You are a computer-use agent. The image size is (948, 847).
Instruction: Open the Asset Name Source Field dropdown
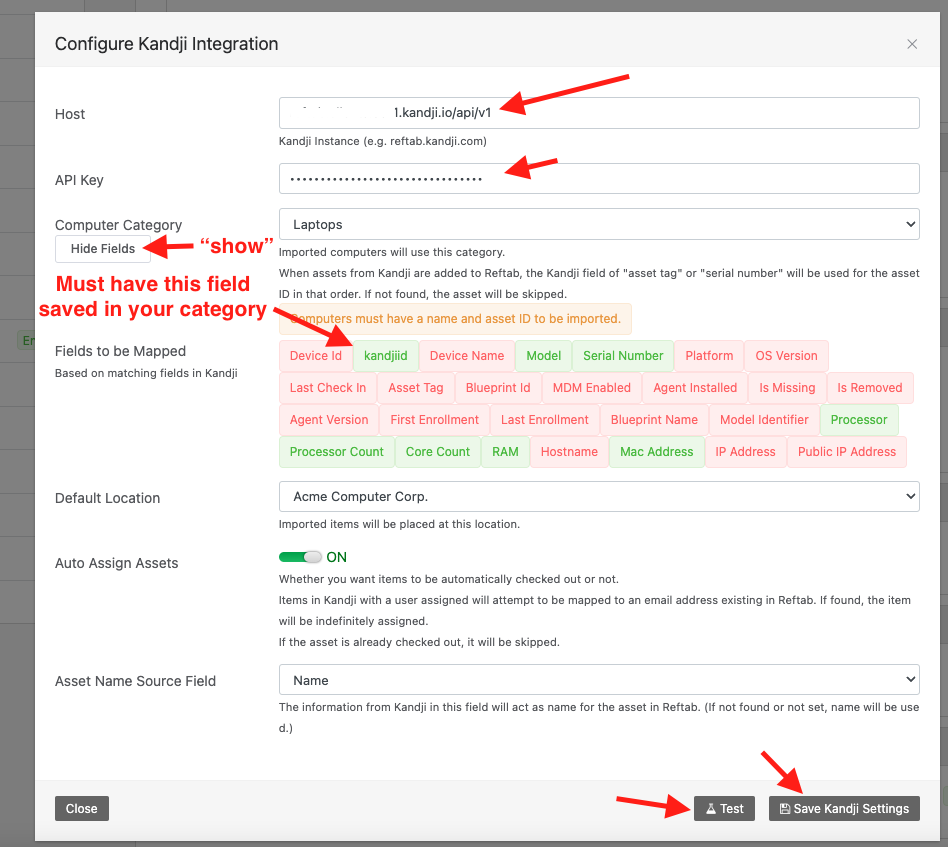click(598, 679)
